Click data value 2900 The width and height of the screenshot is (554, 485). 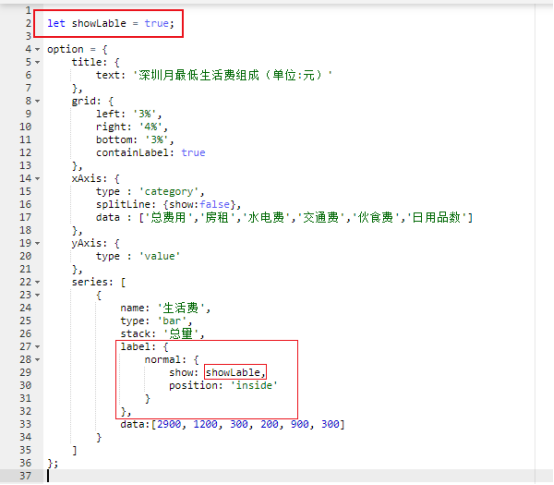tap(169, 424)
